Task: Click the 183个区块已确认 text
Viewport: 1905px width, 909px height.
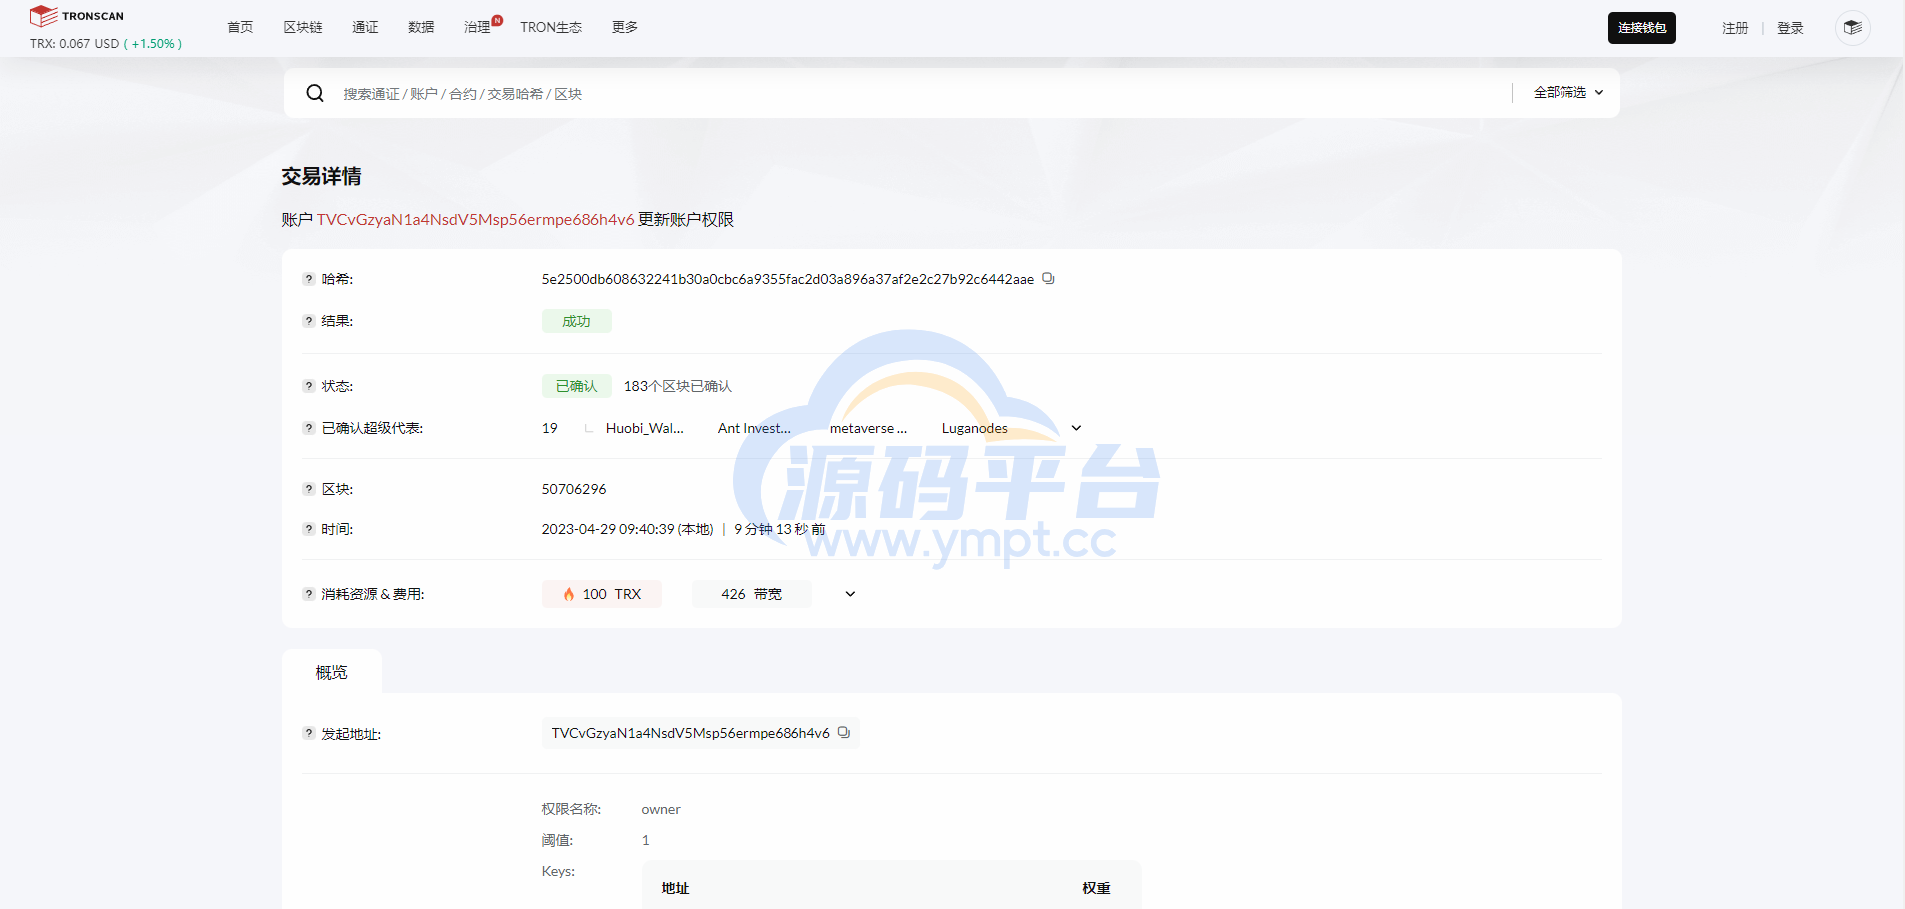Action: click(x=678, y=386)
